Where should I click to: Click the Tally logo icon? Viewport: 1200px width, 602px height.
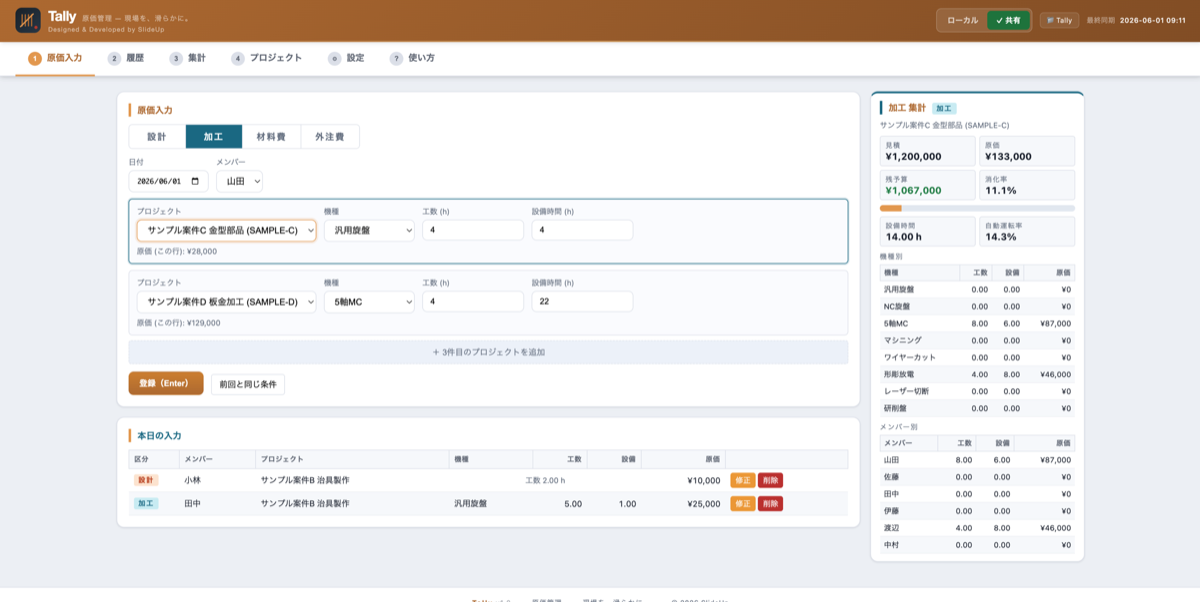[28, 20]
